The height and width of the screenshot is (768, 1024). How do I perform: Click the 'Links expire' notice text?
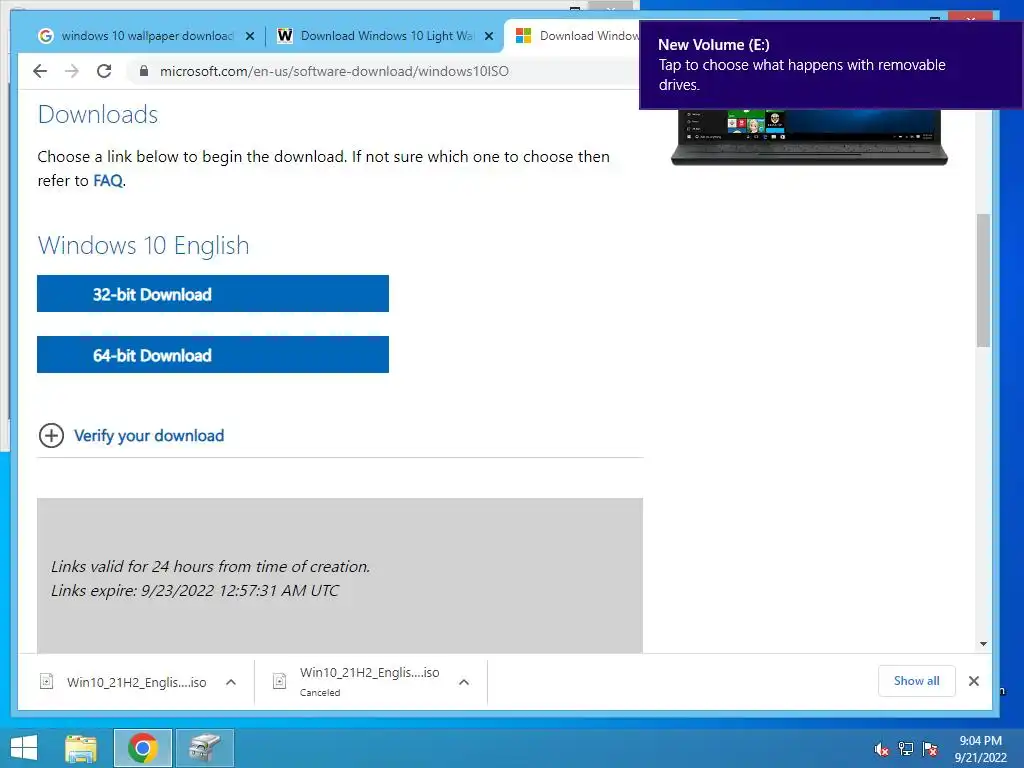point(195,590)
